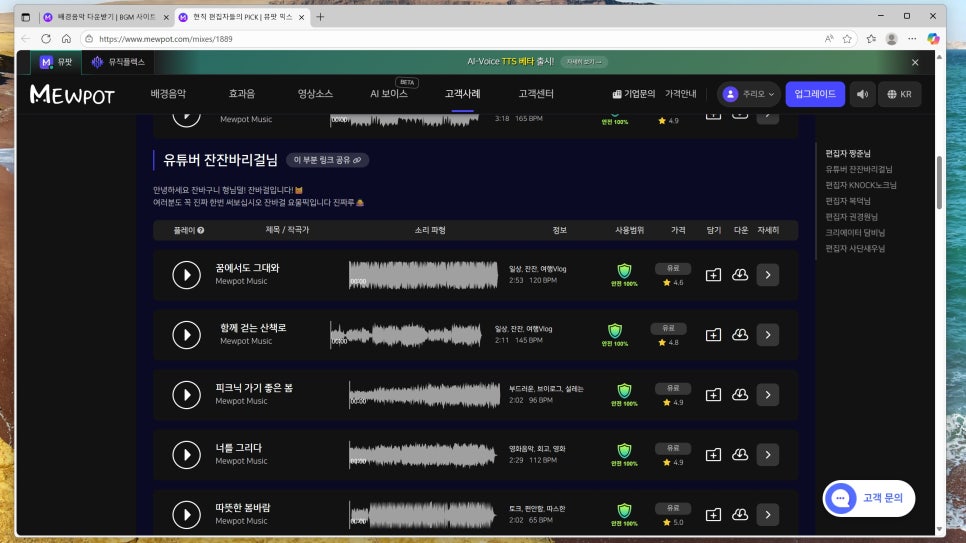Click safety shield icon for 너를 그리다
The width and height of the screenshot is (966, 543).
coord(624,451)
